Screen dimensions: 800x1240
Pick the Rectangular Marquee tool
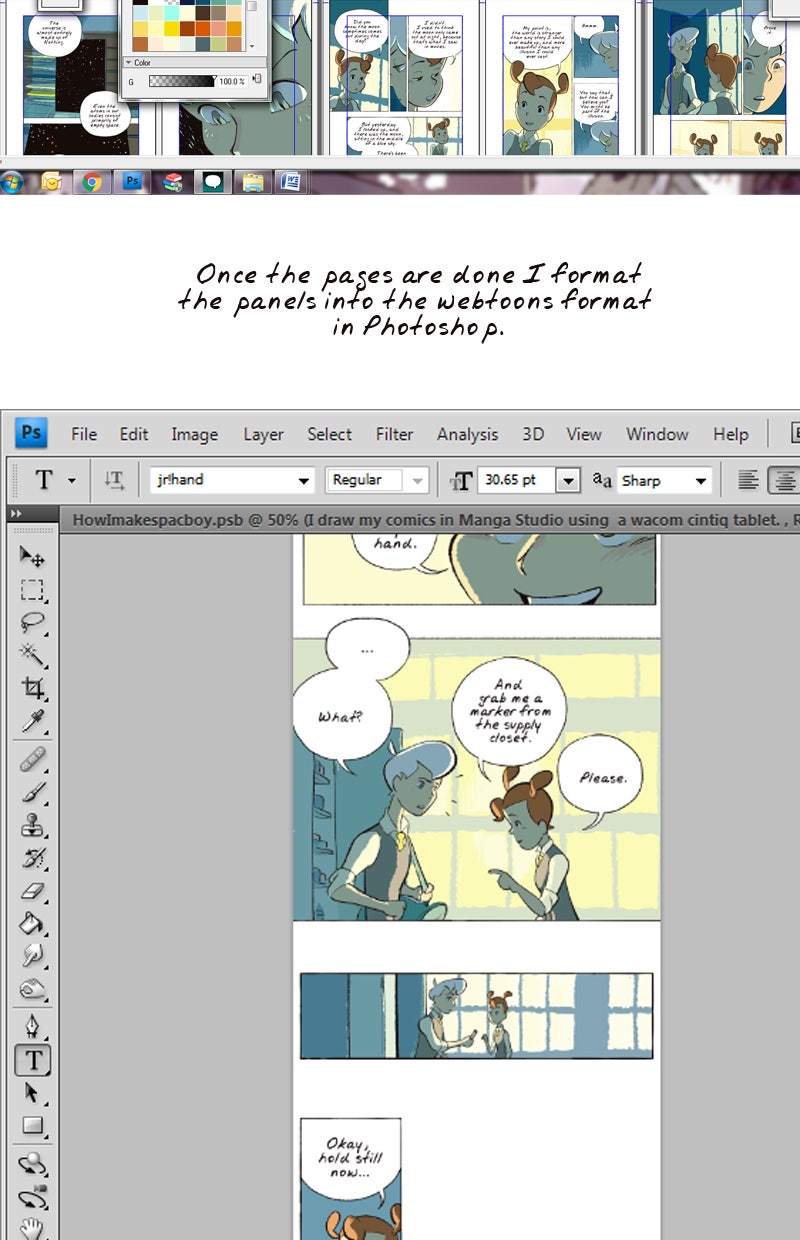tap(33, 589)
